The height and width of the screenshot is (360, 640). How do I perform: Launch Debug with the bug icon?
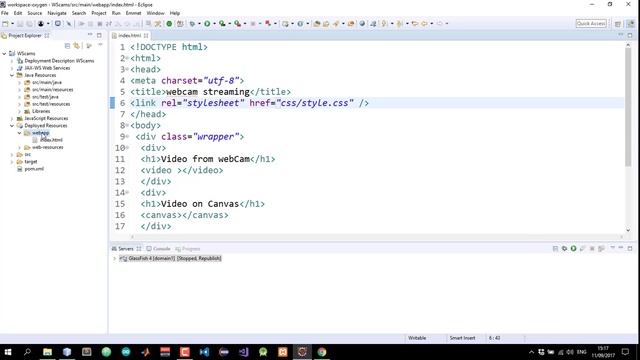192,24
